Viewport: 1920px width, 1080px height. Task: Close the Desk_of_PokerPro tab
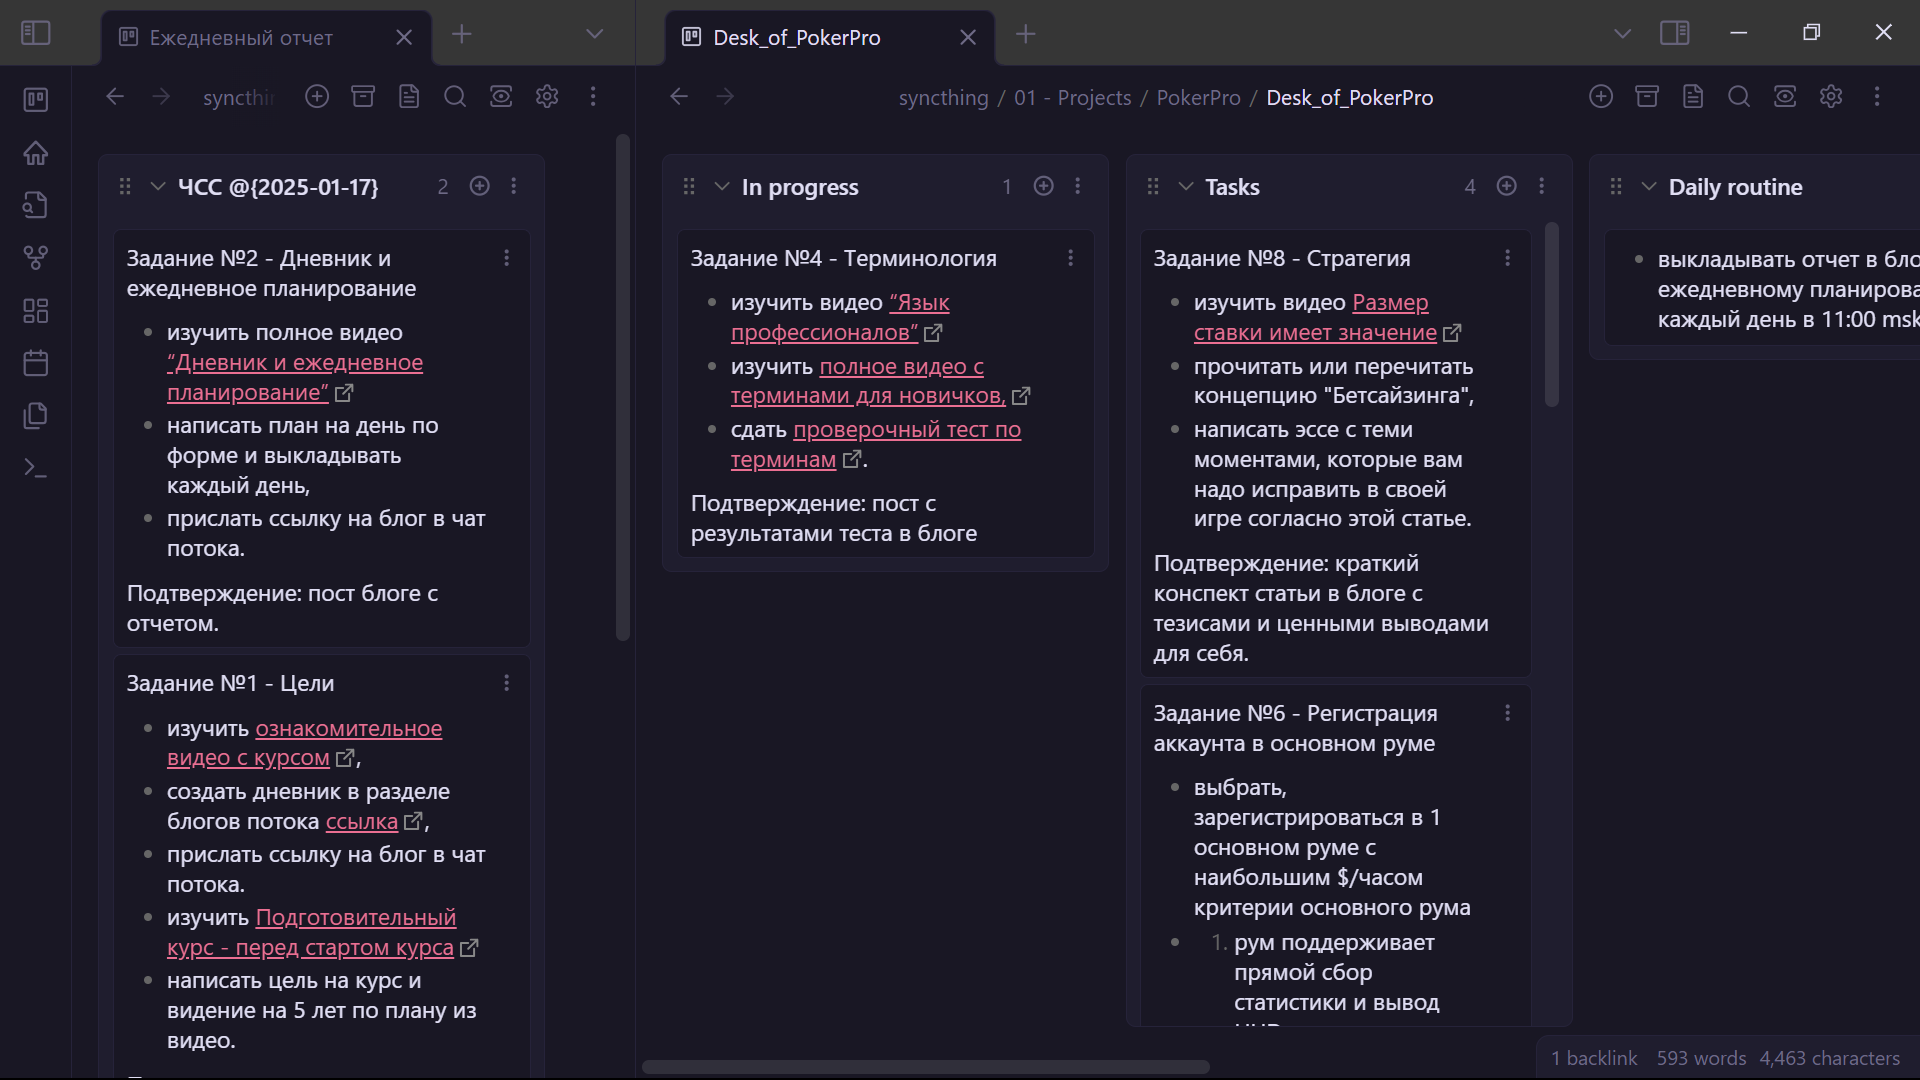968,37
